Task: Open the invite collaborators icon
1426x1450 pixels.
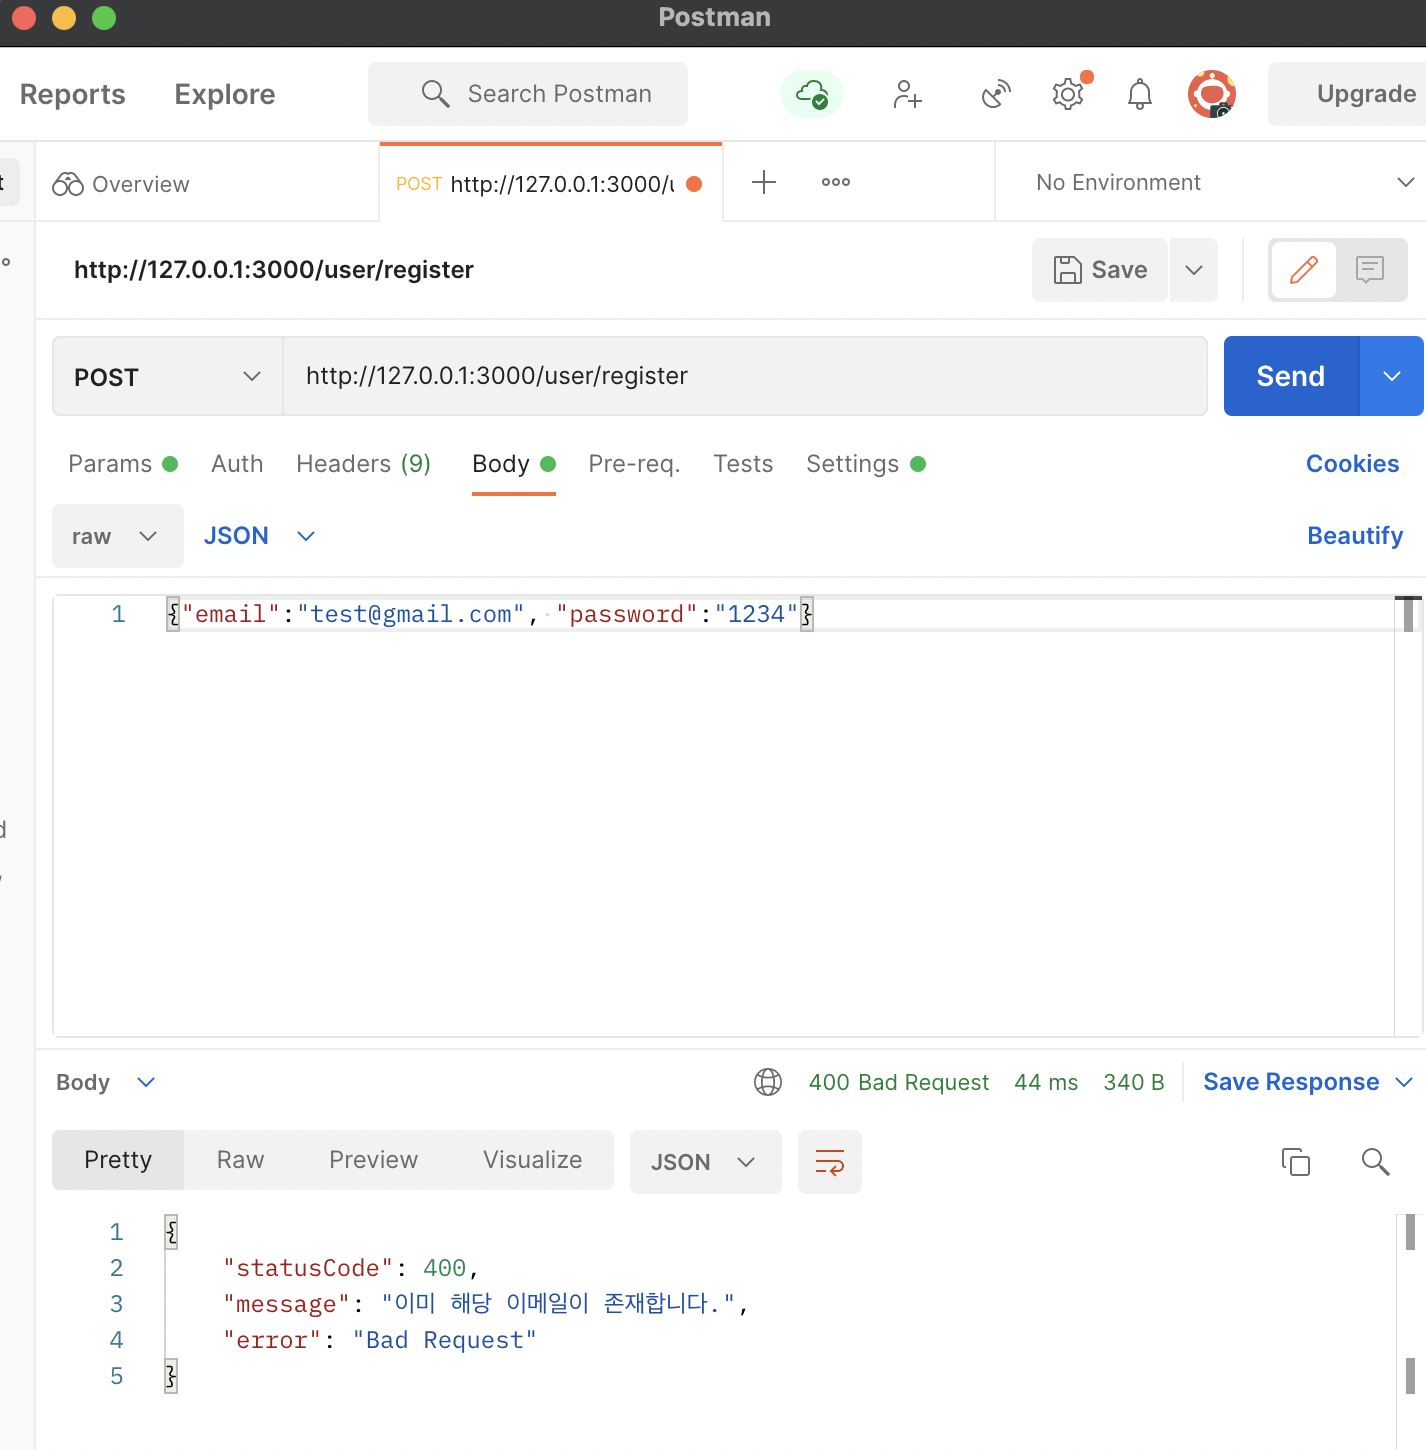Action: tap(907, 94)
